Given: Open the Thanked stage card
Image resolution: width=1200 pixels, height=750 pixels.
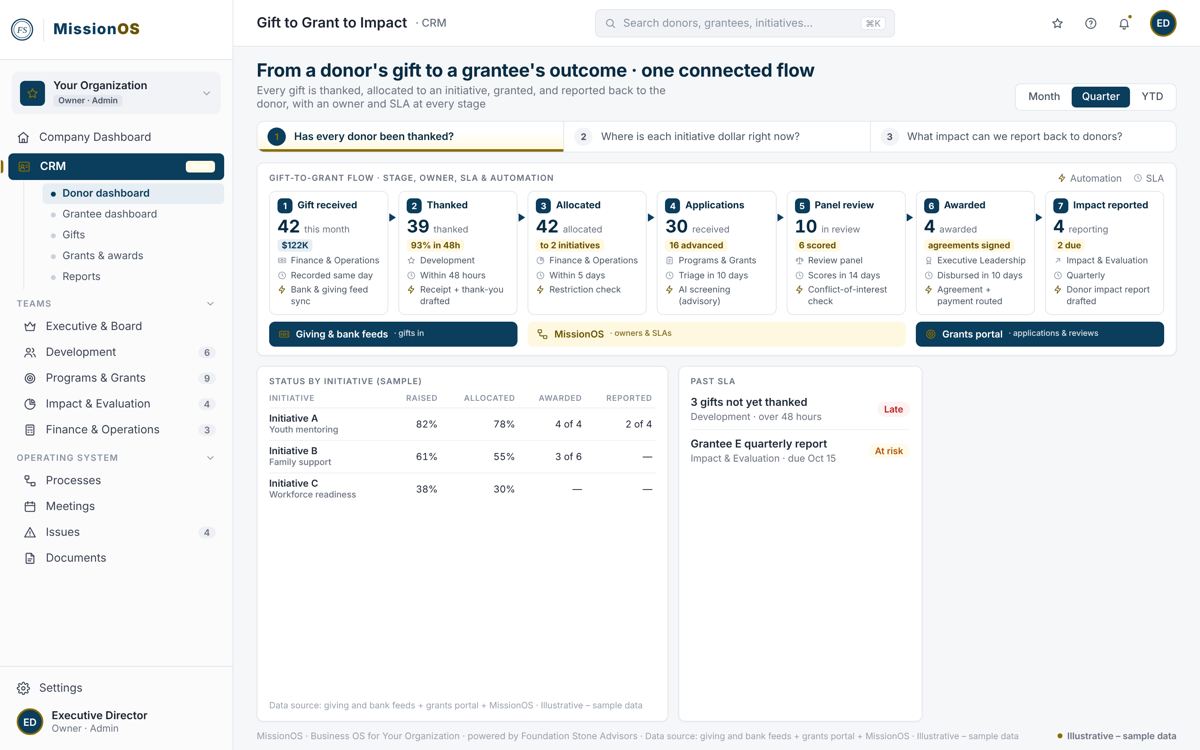Looking at the screenshot, I should [458, 253].
